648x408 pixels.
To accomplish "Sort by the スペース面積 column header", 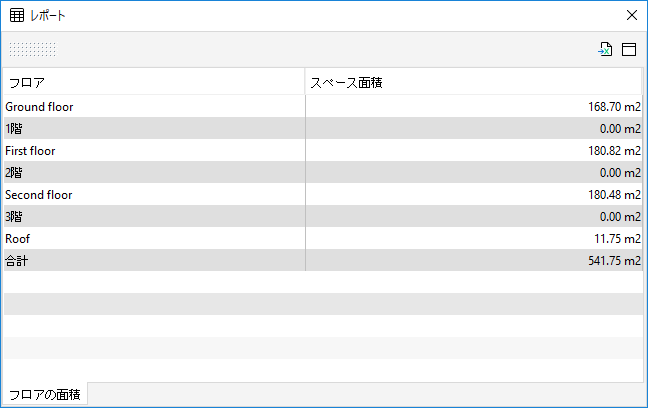I will click(473, 82).
